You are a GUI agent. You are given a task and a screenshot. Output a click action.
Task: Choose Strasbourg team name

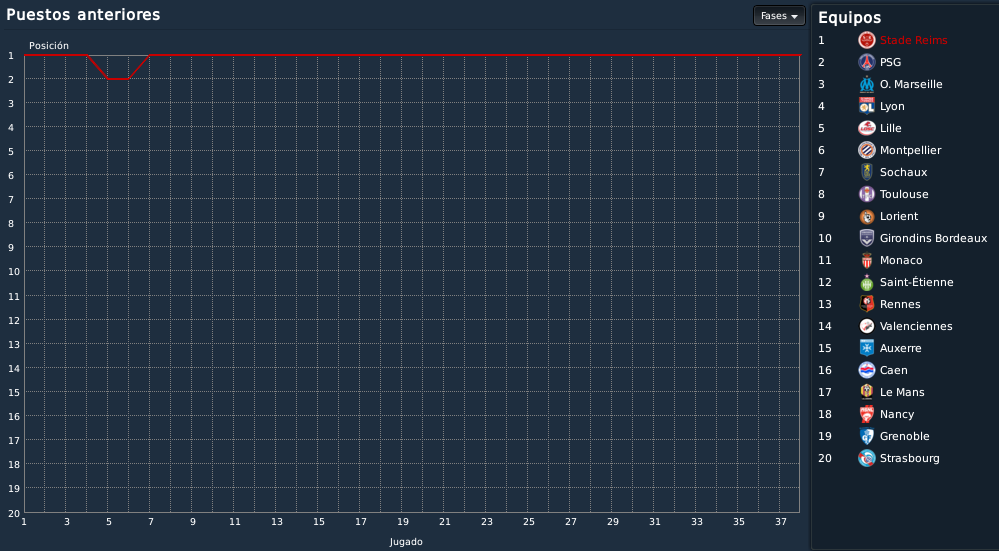[x=910, y=458]
